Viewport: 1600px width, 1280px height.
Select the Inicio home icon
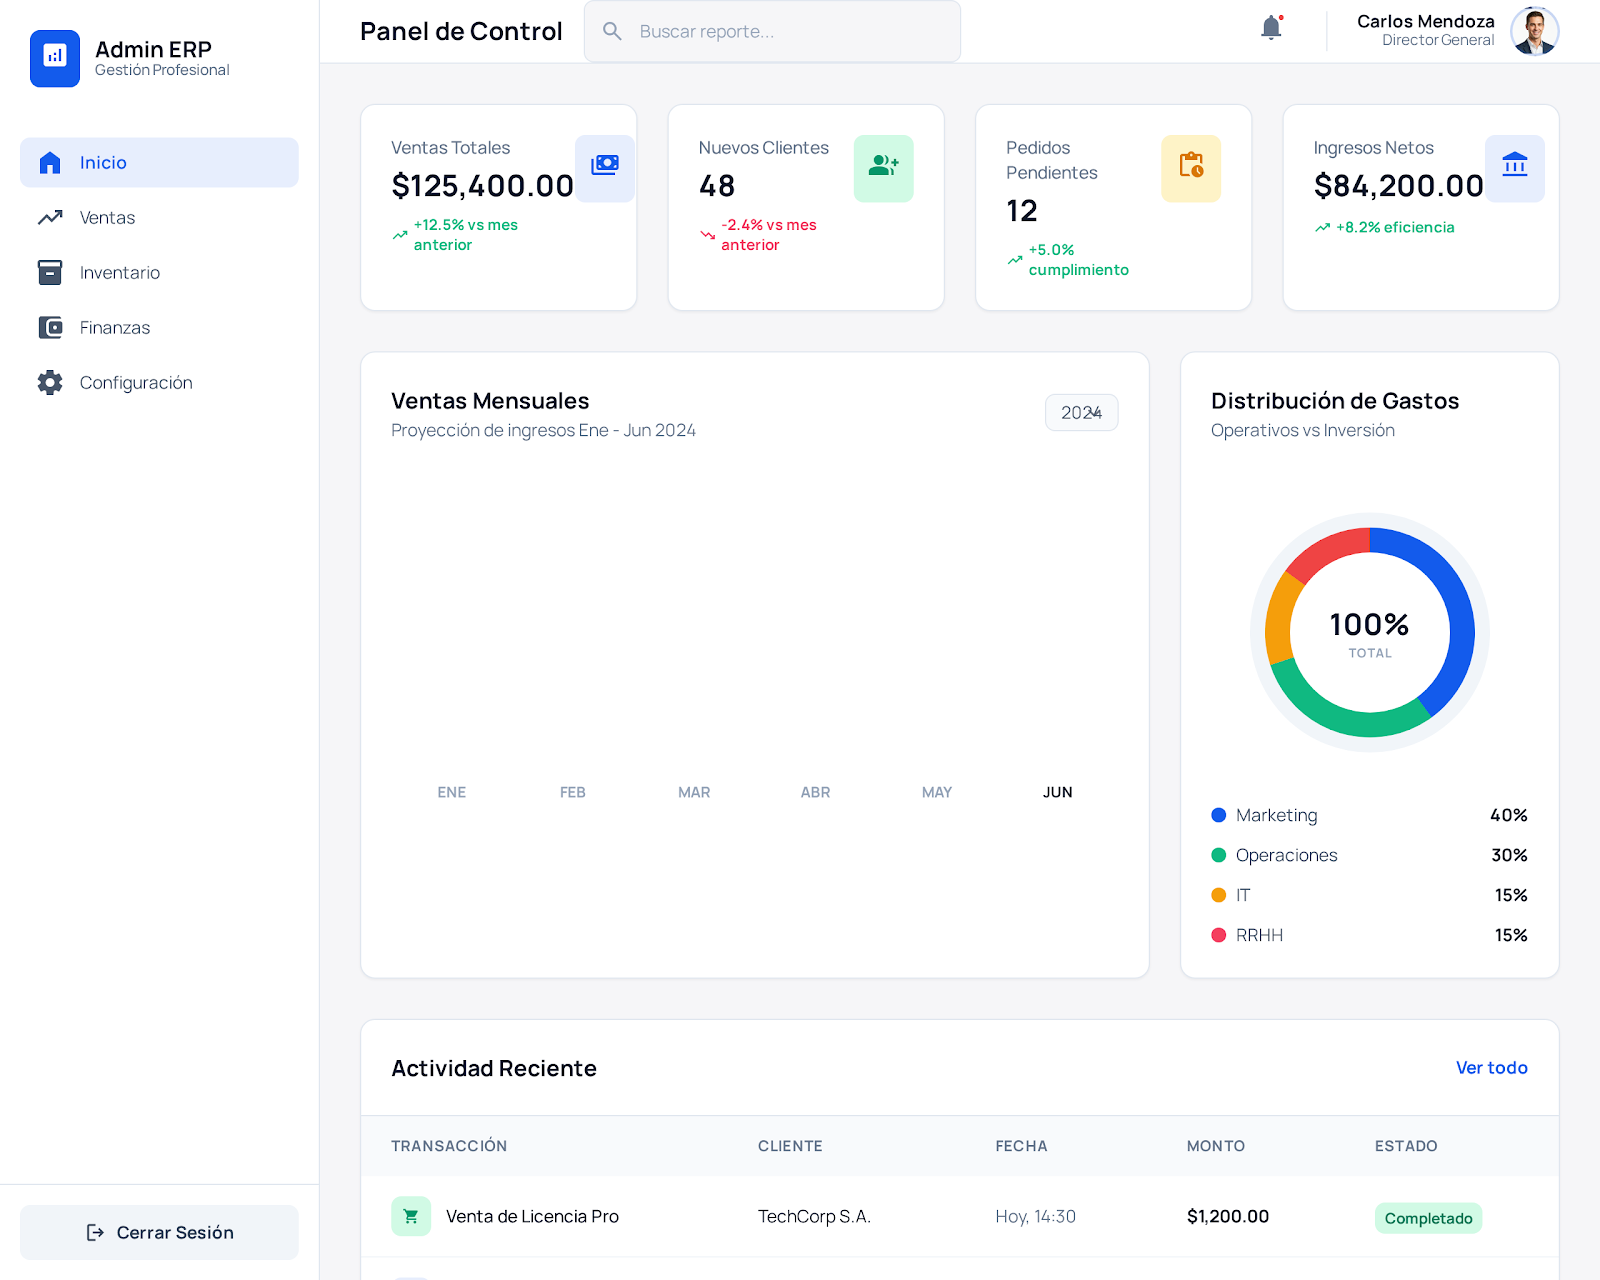49,162
